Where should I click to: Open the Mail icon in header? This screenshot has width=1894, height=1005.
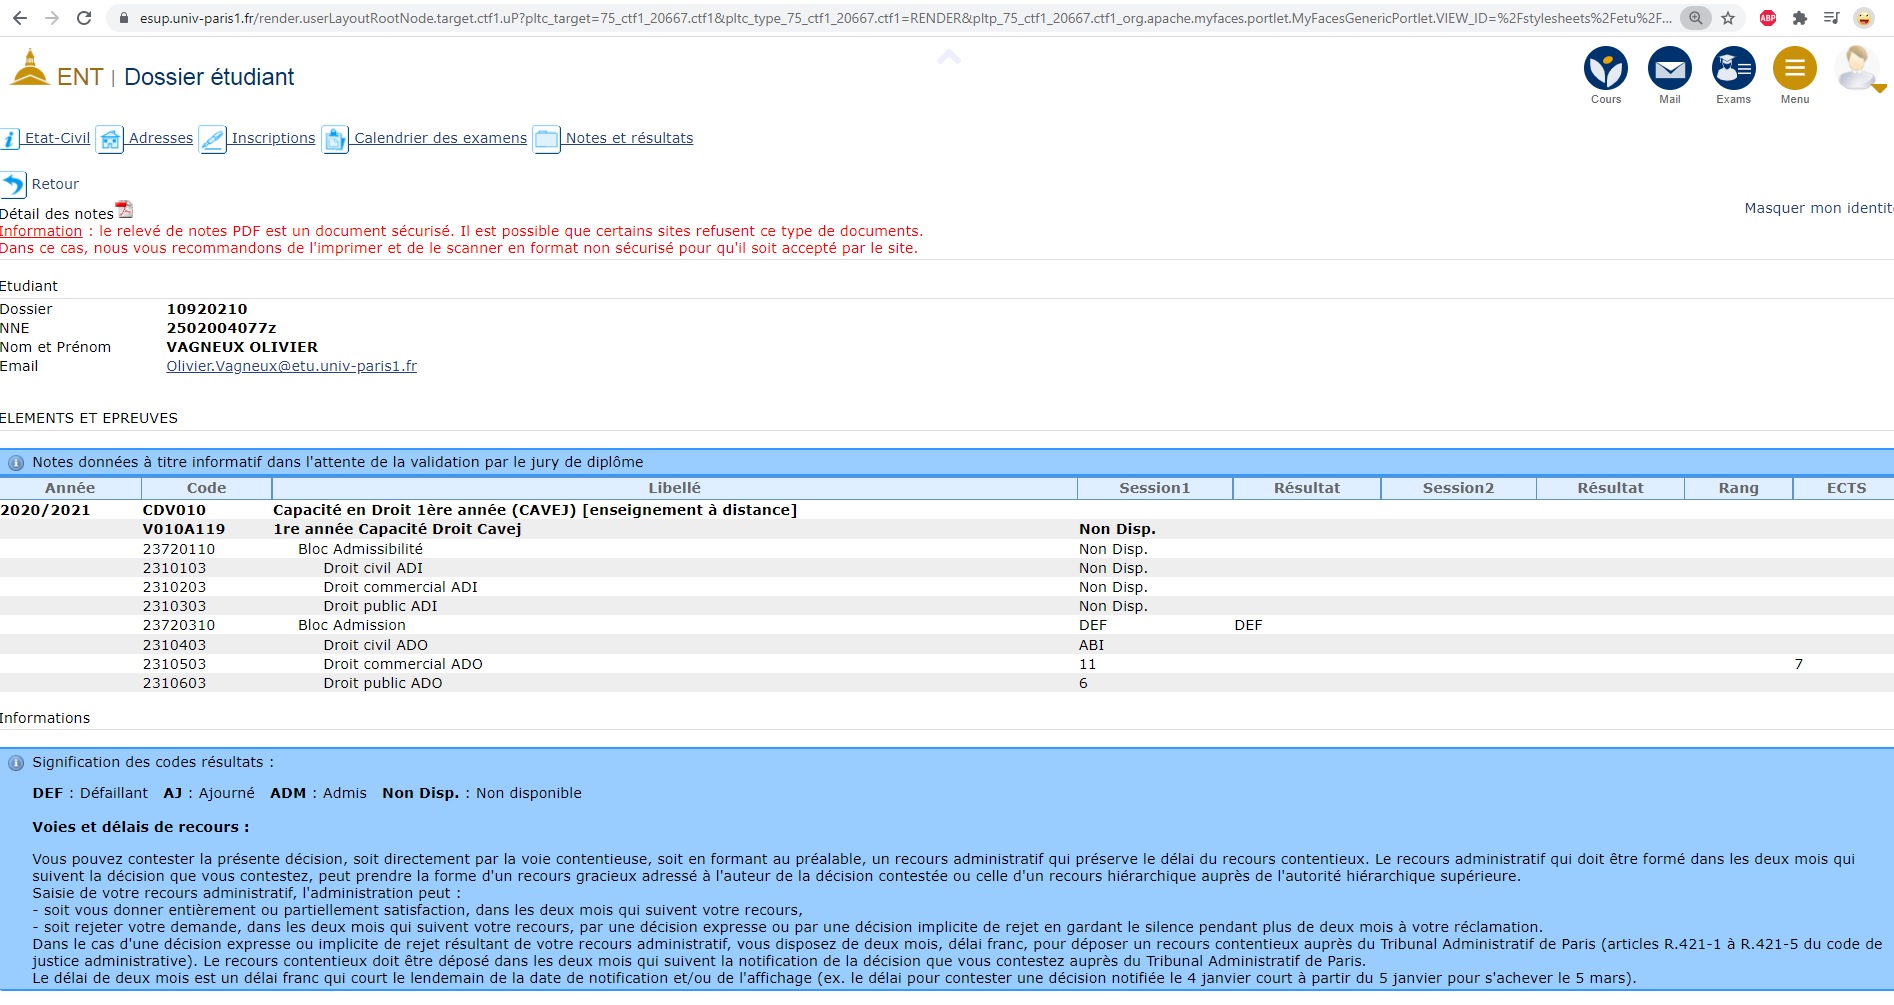coord(1669,69)
